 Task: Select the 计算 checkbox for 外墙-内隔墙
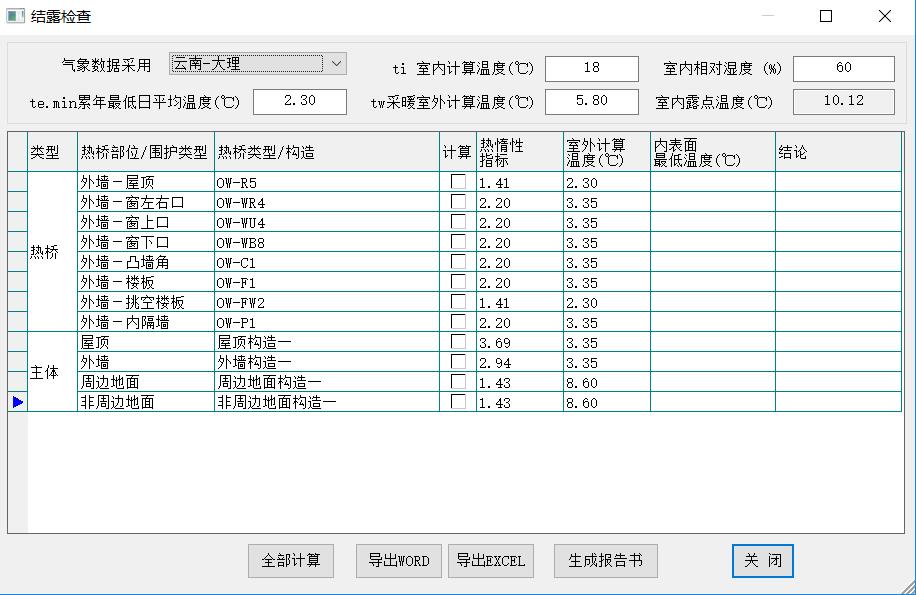pos(458,322)
